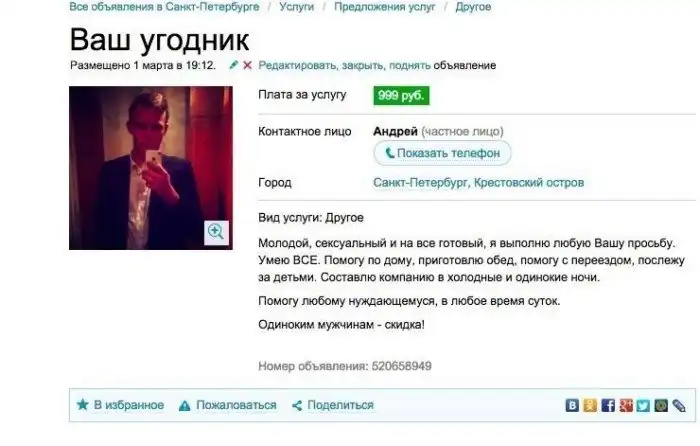Open the seller's selfie photo thumbnail
The width and height of the screenshot is (700, 446).
tap(151, 168)
